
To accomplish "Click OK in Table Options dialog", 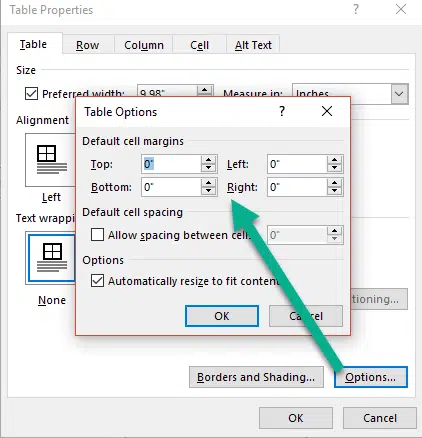I will [222, 316].
